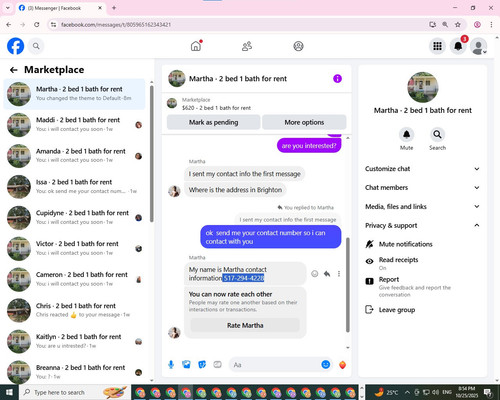
Task: Expand the Customize chat section
Action: (422, 169)
